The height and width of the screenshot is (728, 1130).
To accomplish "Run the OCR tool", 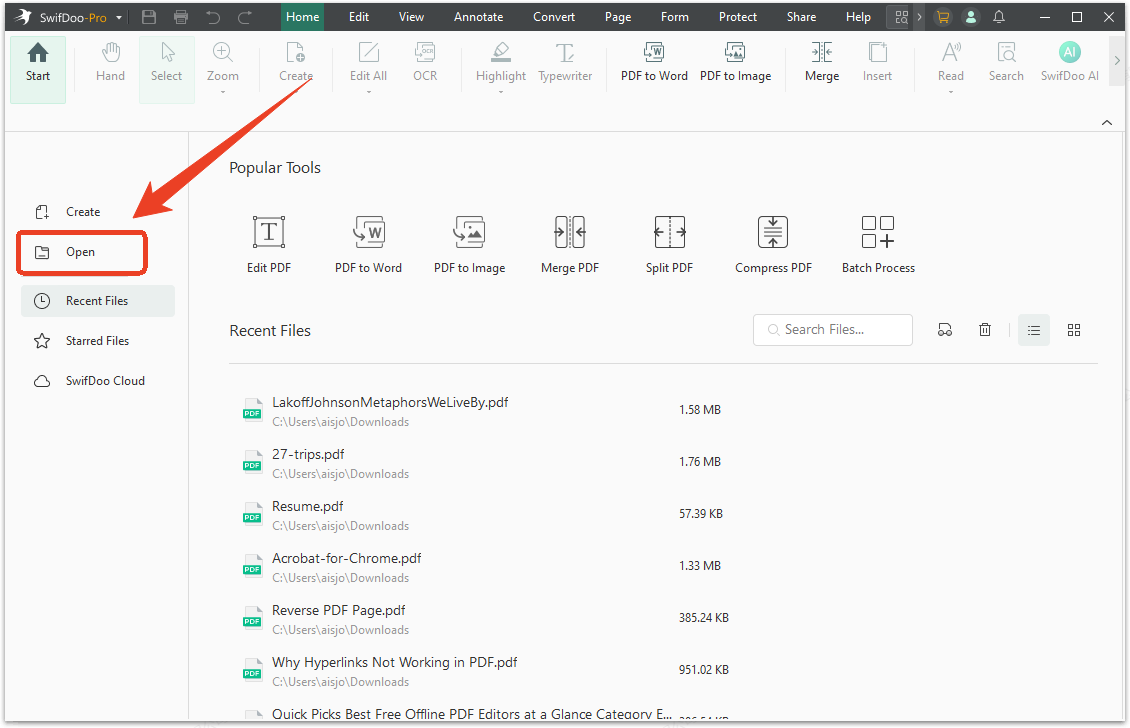I will coord(425,62).
